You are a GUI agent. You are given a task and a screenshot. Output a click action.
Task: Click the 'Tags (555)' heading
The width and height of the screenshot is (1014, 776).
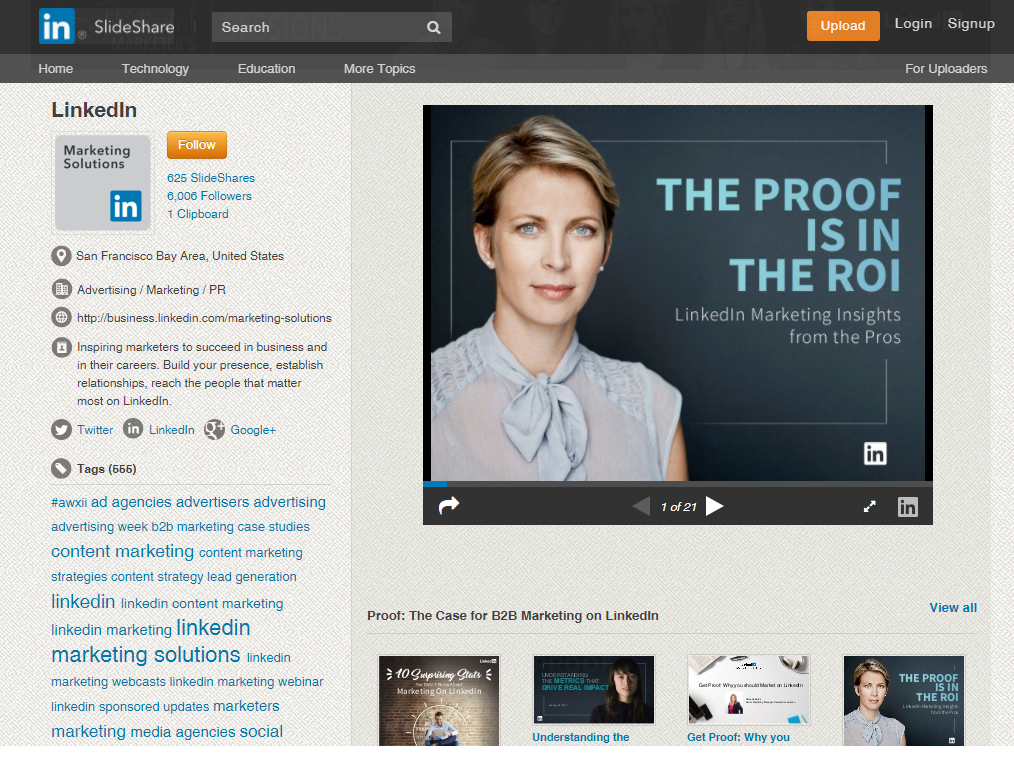(x=107, y=469)
